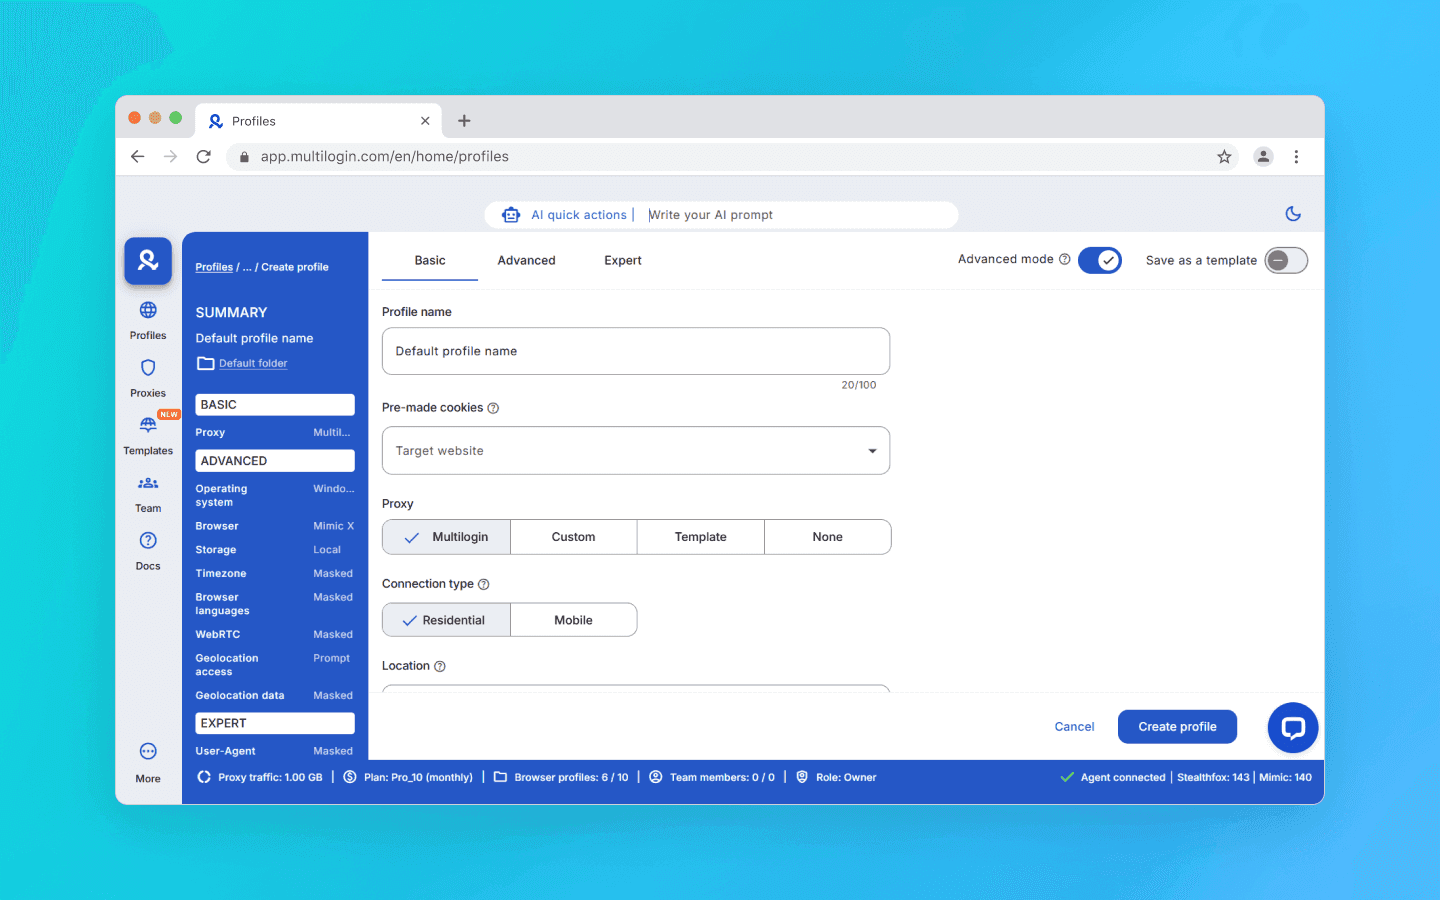Click the Multilogin logo icon

(148, 261)
